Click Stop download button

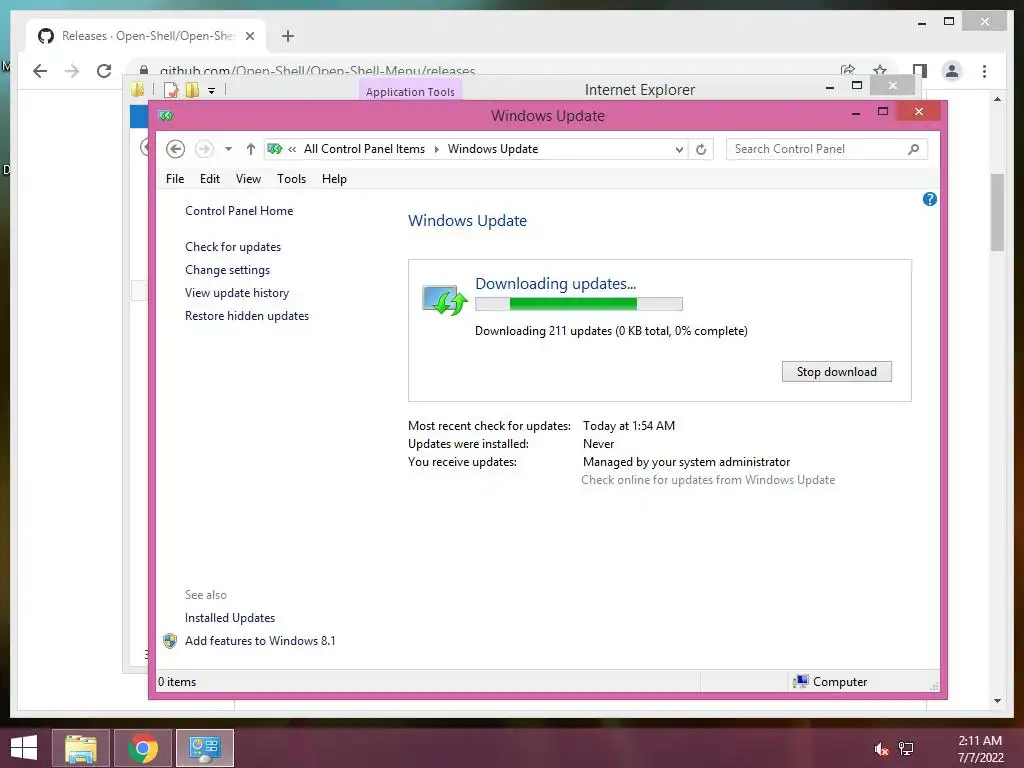click(837, 372)
